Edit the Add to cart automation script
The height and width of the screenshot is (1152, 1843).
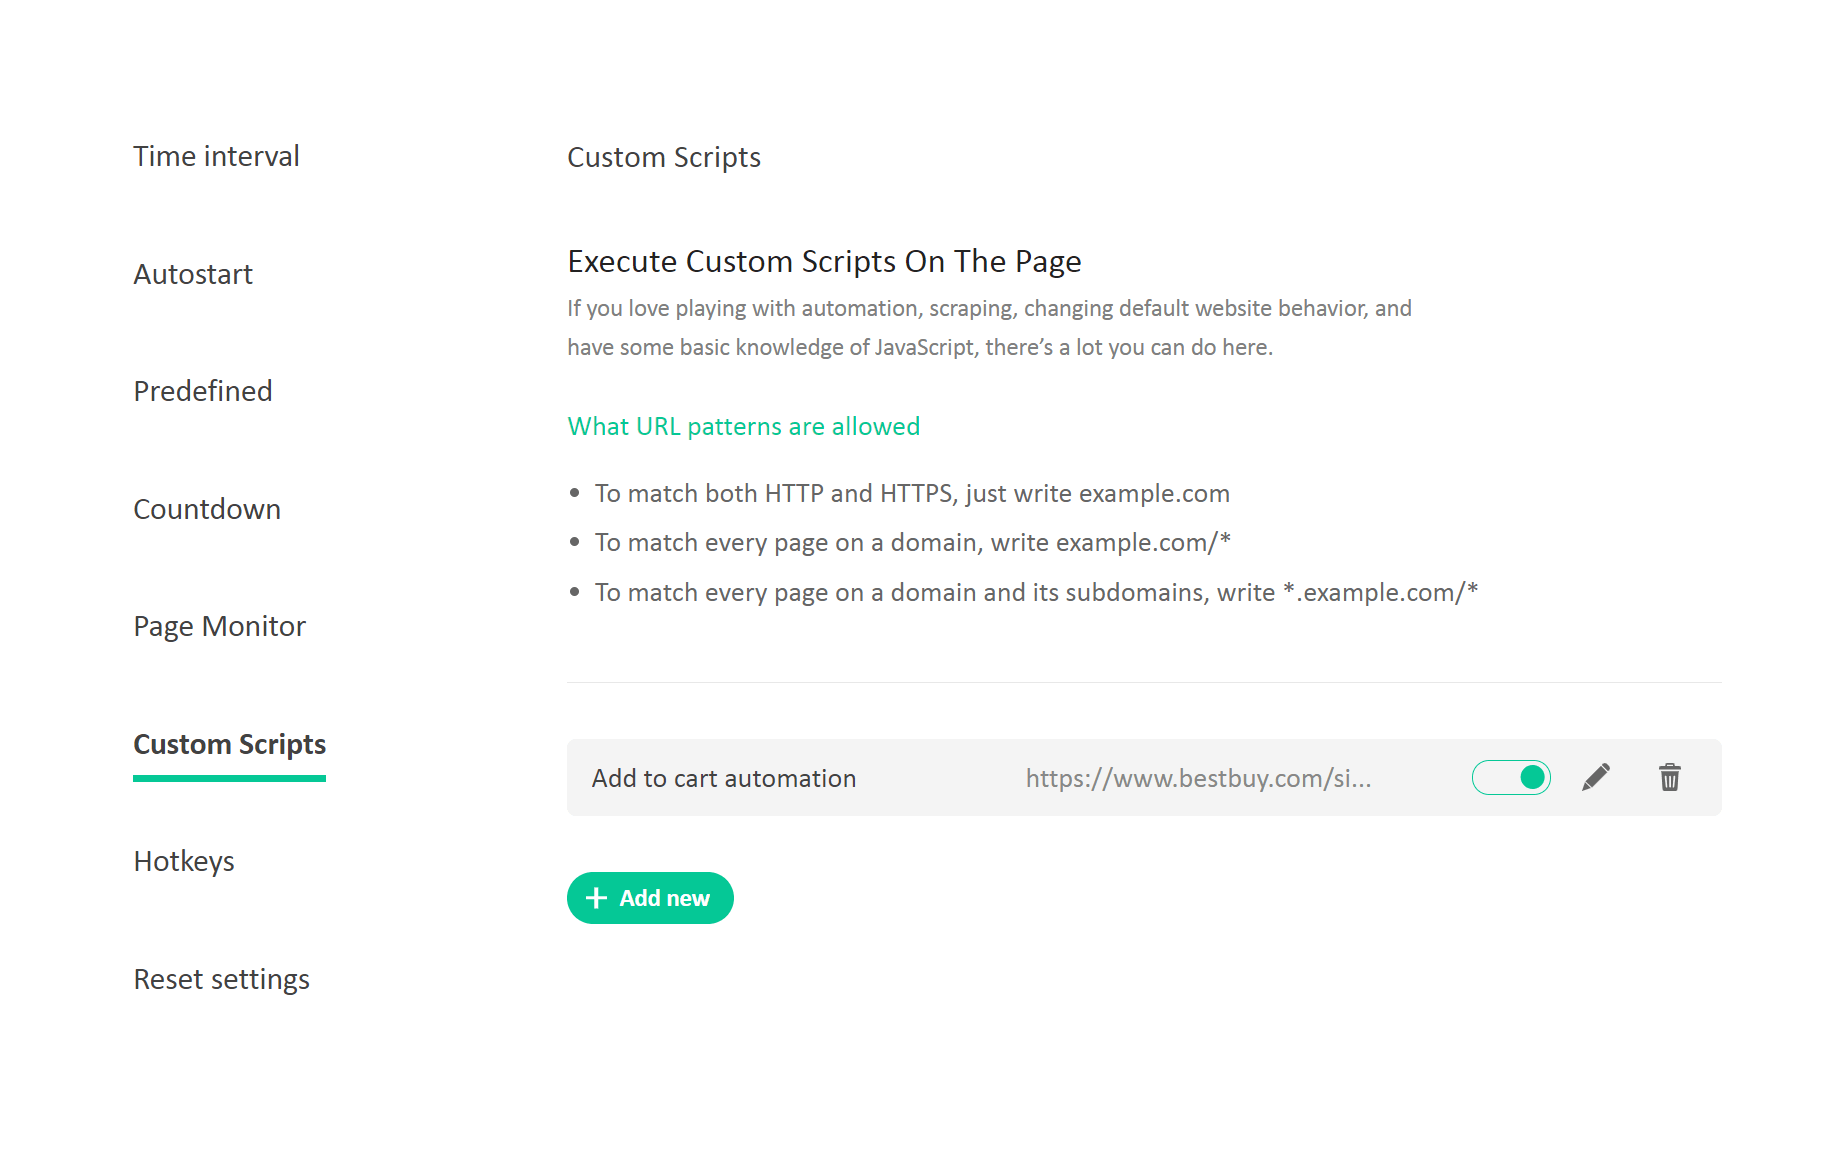point(1596,777)
